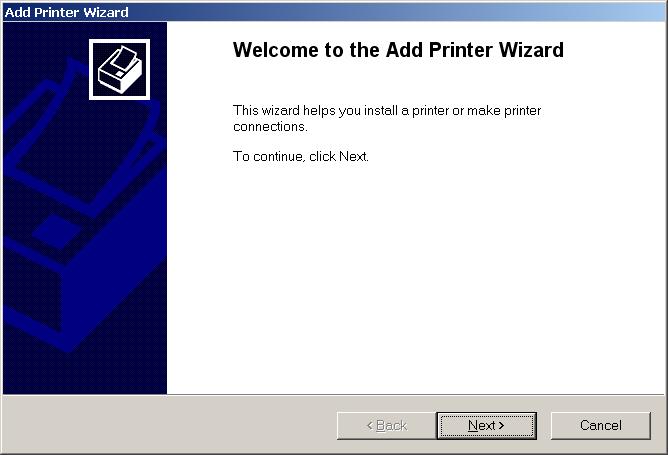Image resolution: width=668 pixels, height=455 pixels.
Task: Click the grayed-out Back button
Action: click(x=386, y=425)
